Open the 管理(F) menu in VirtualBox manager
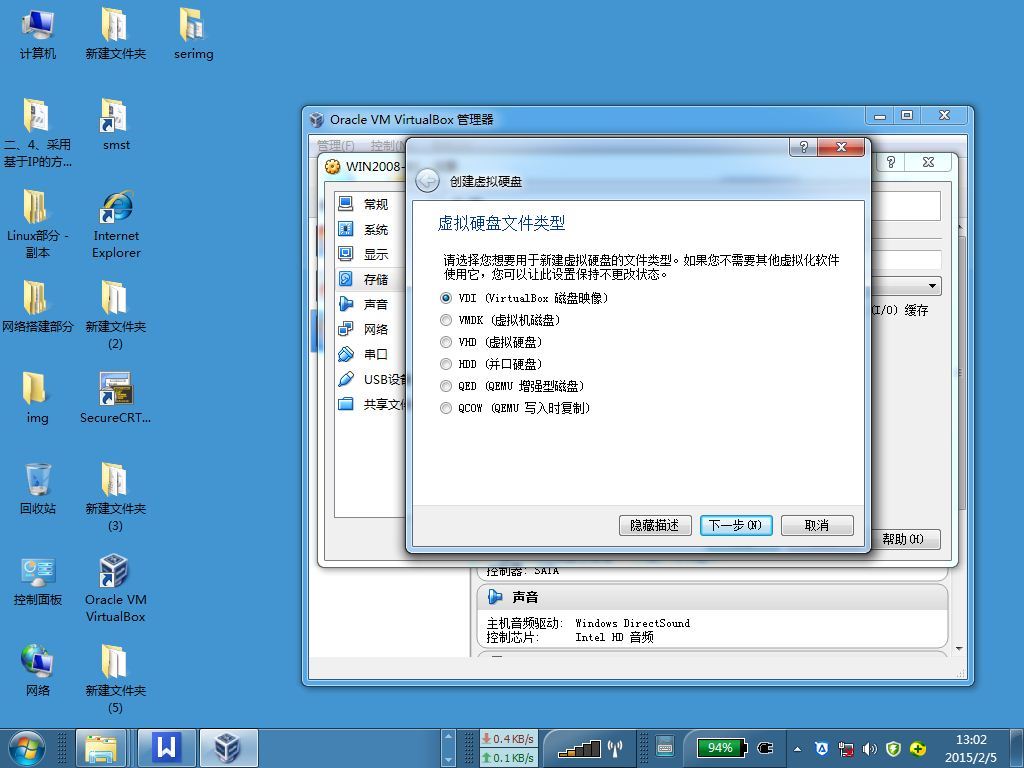 (335, 145)
